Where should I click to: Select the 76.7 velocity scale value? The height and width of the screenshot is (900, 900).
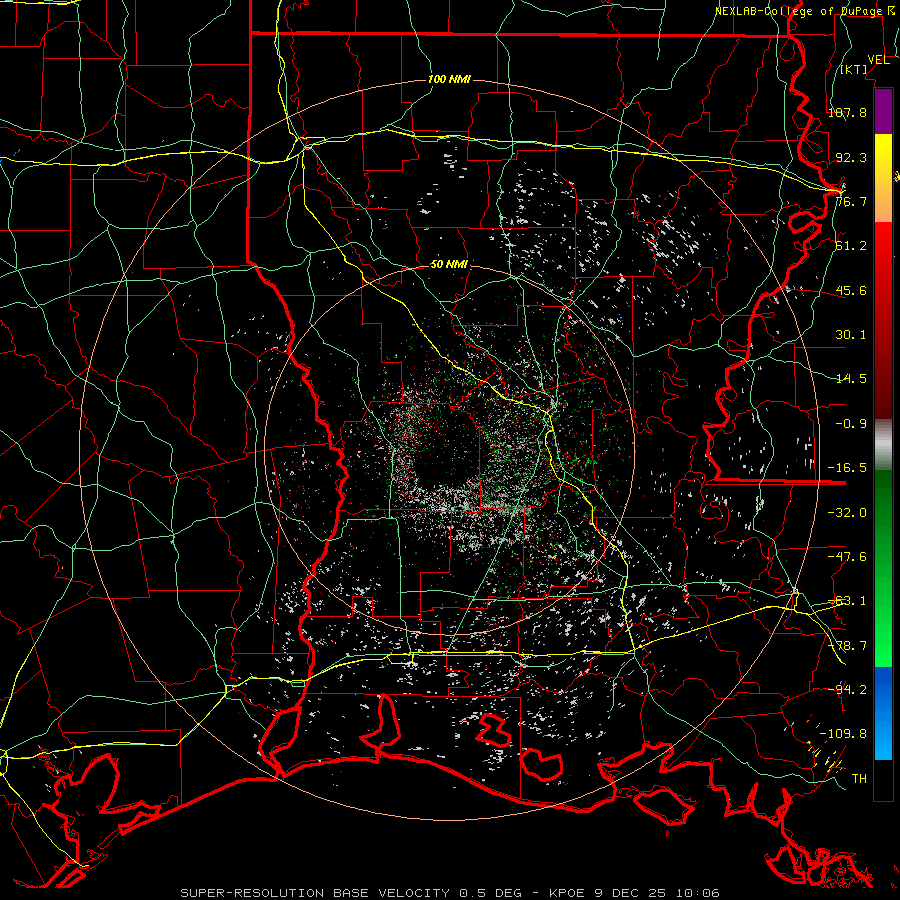click(x=851, y=201)
